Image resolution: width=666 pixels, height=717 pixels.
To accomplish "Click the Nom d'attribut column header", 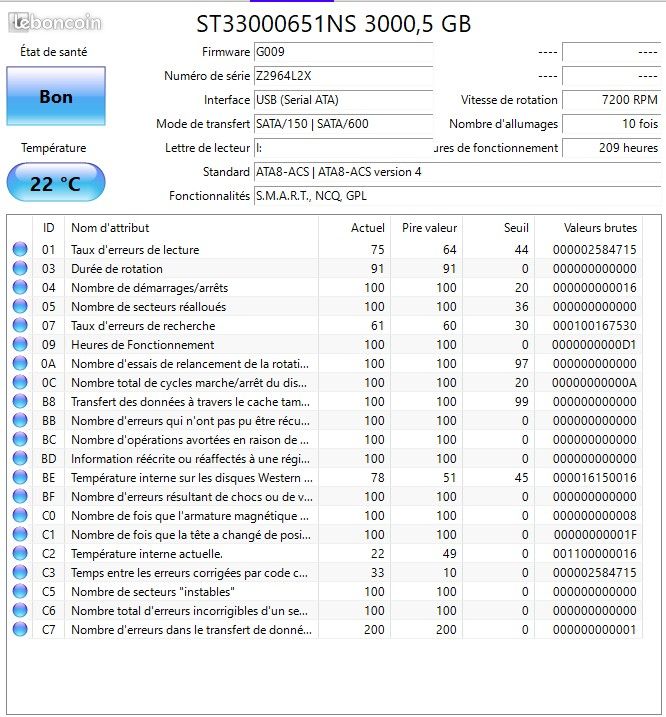I will [191, 228].
